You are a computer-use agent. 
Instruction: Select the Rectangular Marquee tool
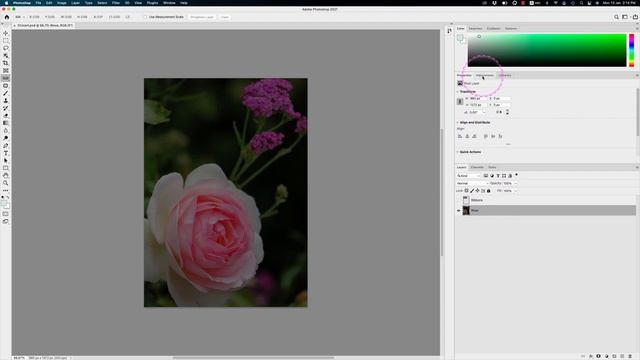click(6, 41)
